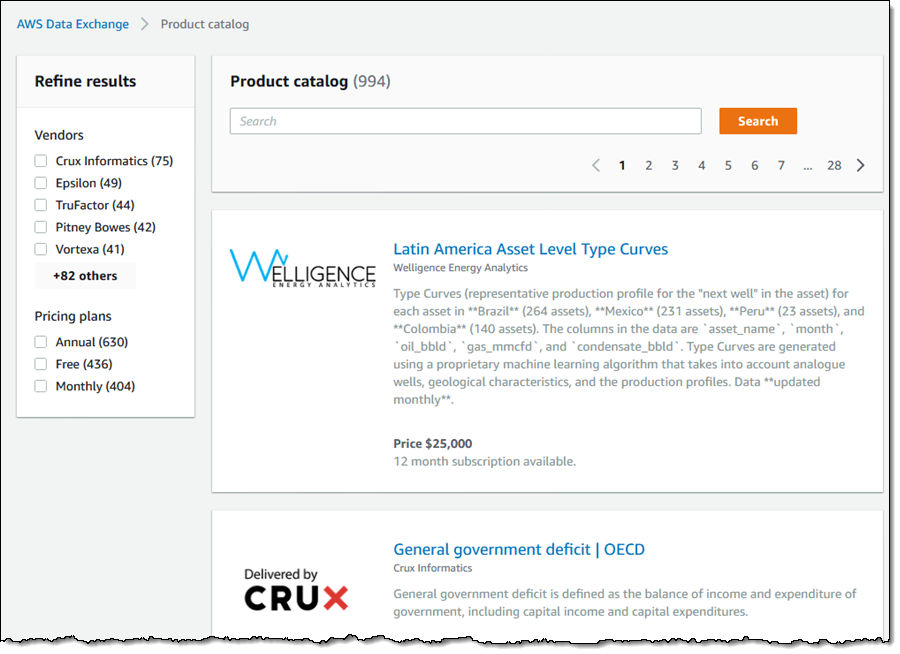Toggle the Vortexa vendor filter
900x654 pixels.
41,249
